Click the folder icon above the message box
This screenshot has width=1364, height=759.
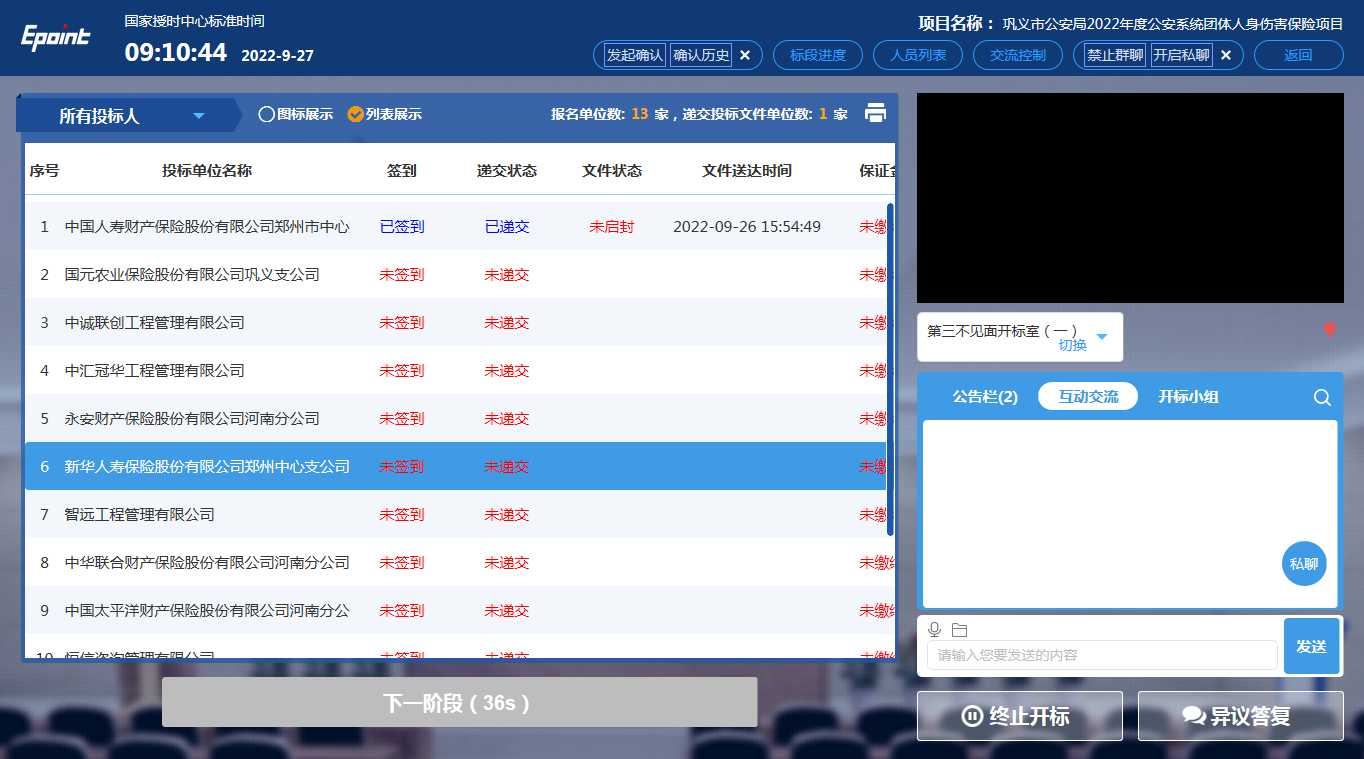point(960,629)
